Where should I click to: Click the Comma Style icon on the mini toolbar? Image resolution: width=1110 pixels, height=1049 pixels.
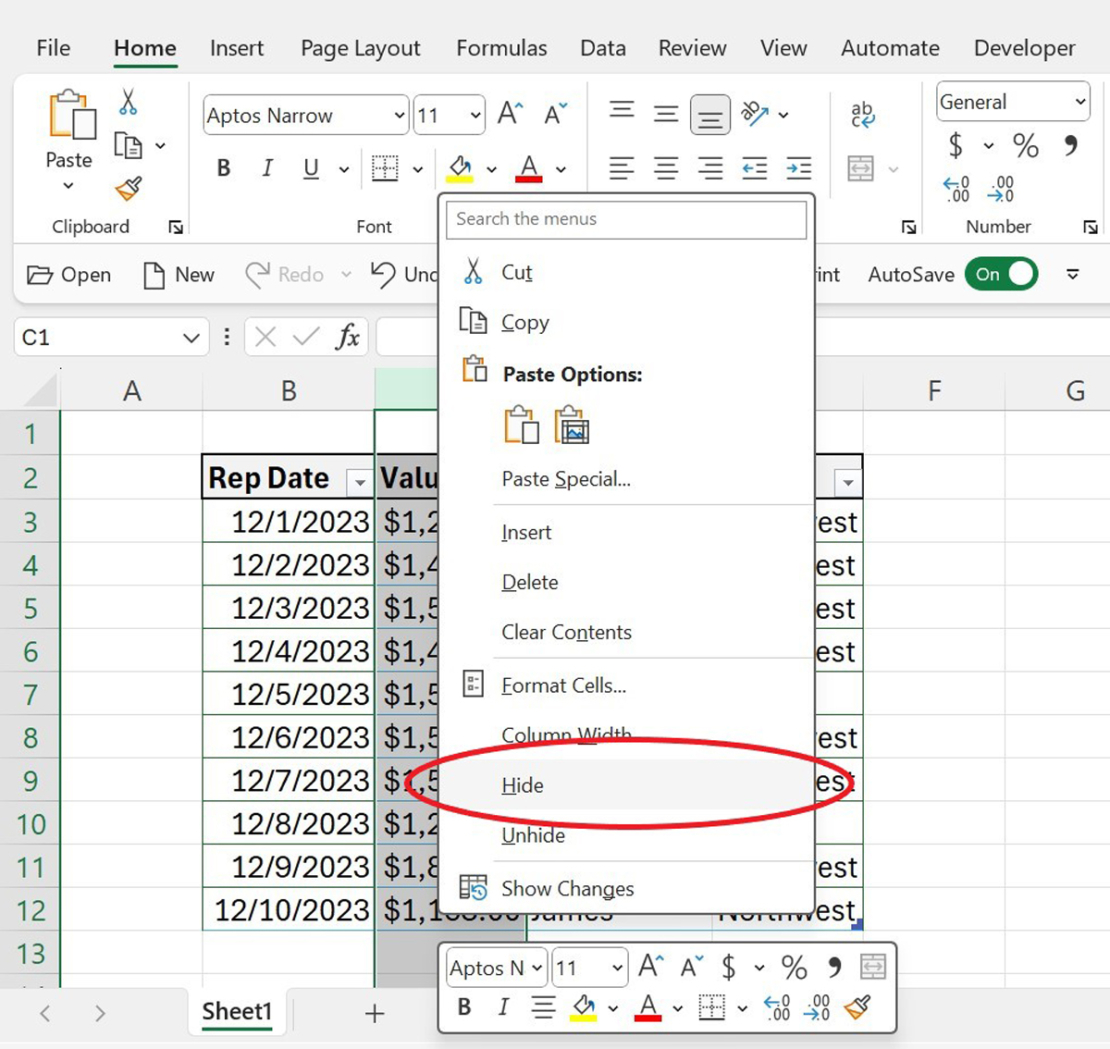click(x=834, y=967)
